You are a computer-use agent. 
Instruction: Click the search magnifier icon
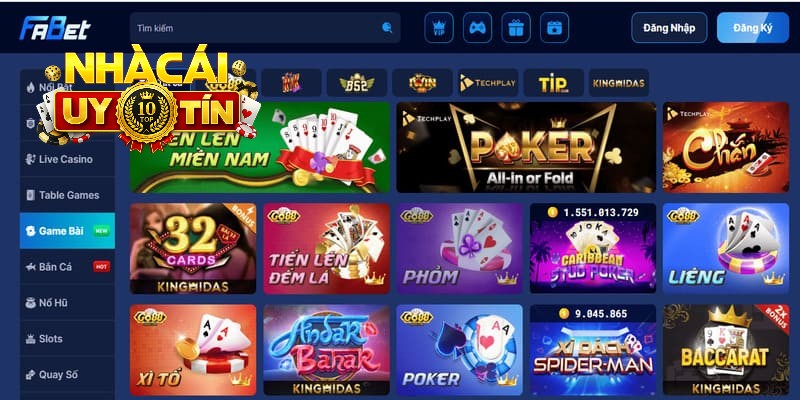pyautogui.click(x=387, y=28)
